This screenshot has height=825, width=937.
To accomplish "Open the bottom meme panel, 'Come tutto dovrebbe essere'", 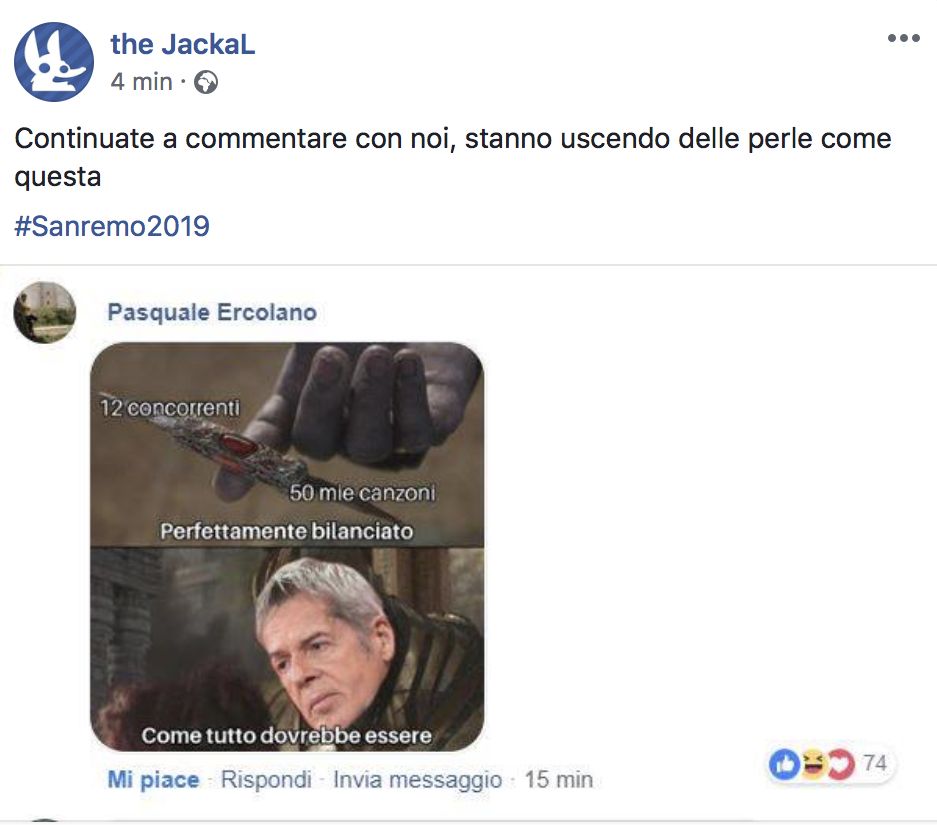I will [287, 649].
